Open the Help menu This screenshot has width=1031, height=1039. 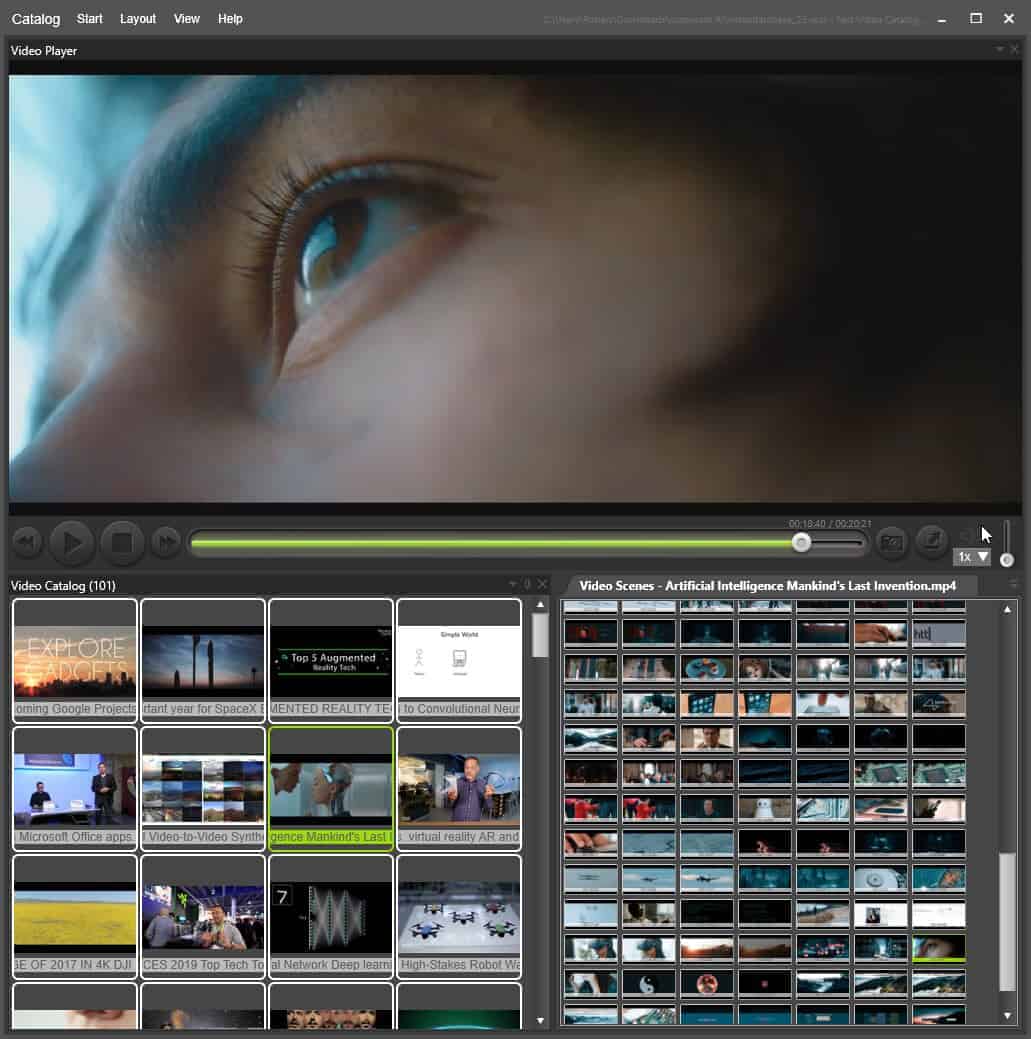(x=230, y=19)
